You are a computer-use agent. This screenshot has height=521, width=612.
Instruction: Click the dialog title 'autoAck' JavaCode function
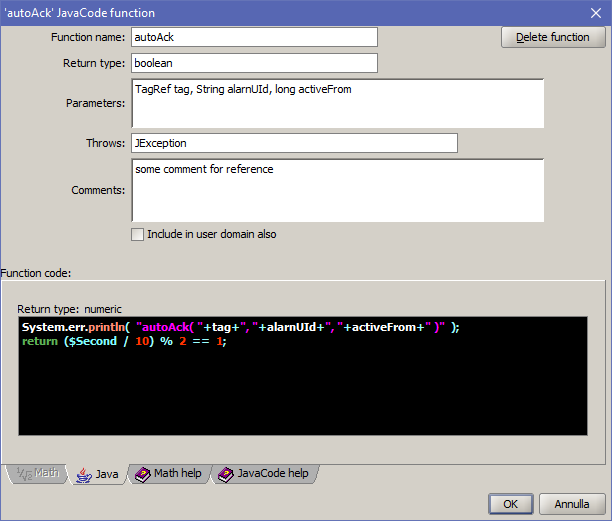80,13
